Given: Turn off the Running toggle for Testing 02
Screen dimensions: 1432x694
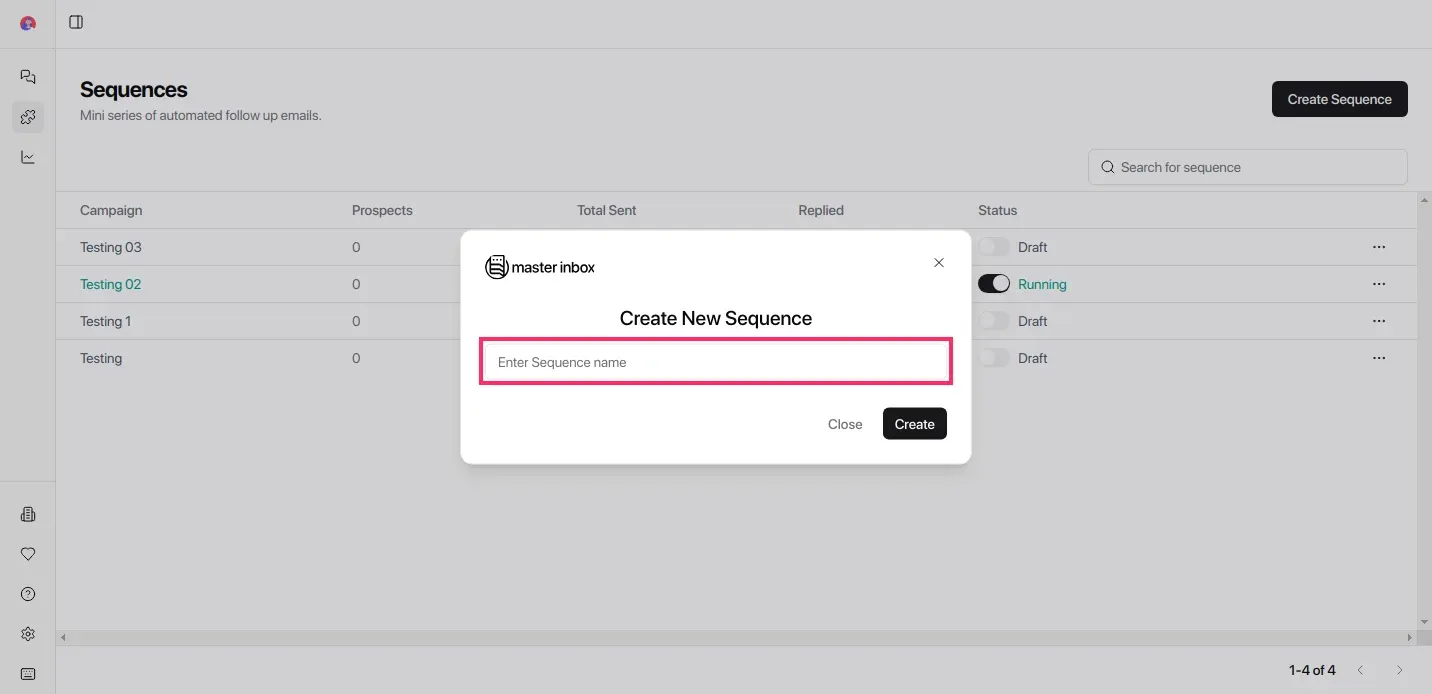Looking at the screenshot, I should [994, 284].
